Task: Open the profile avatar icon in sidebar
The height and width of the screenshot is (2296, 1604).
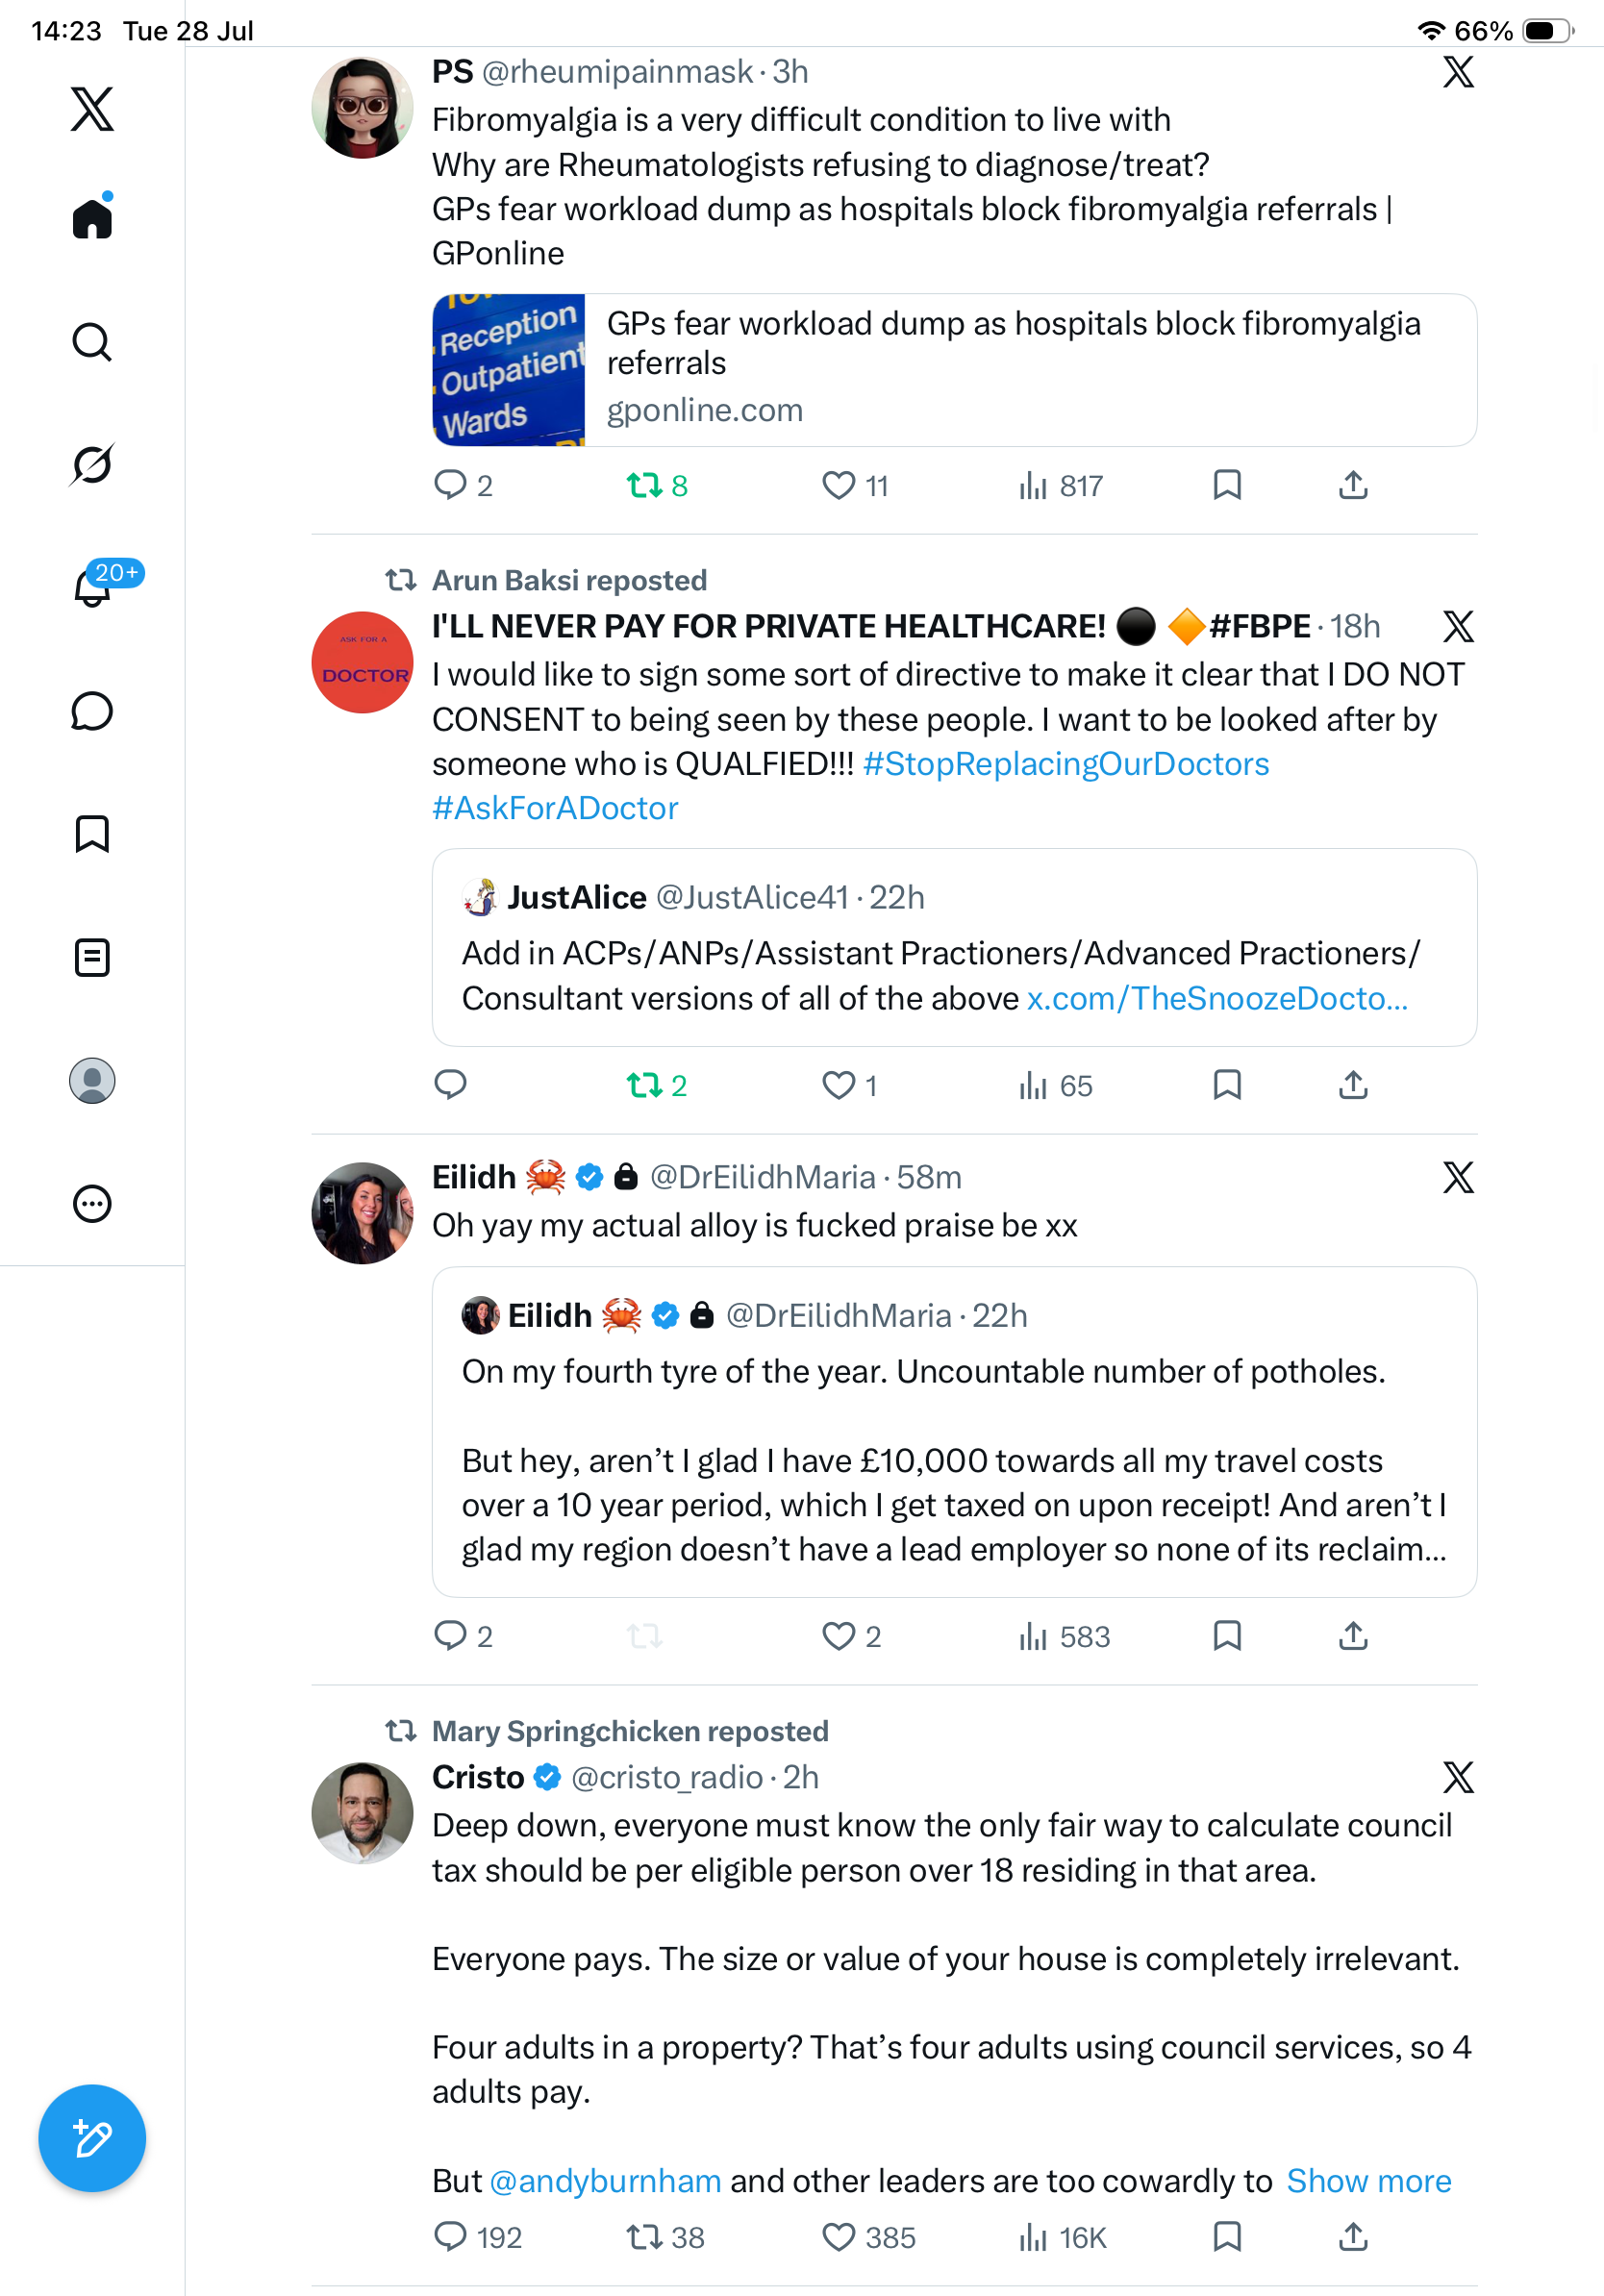Action: (x=92, y=1081)
